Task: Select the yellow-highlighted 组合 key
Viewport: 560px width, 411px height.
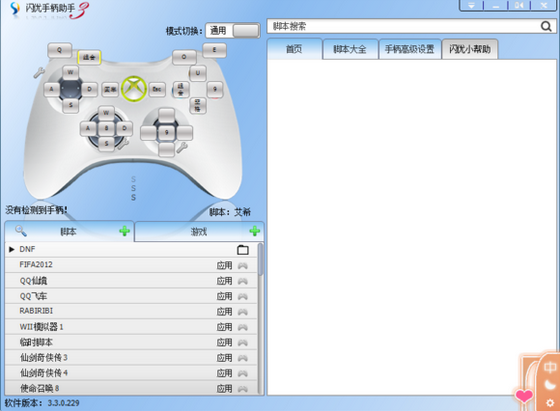Action: pyautogui.click(x=89, y=57)
